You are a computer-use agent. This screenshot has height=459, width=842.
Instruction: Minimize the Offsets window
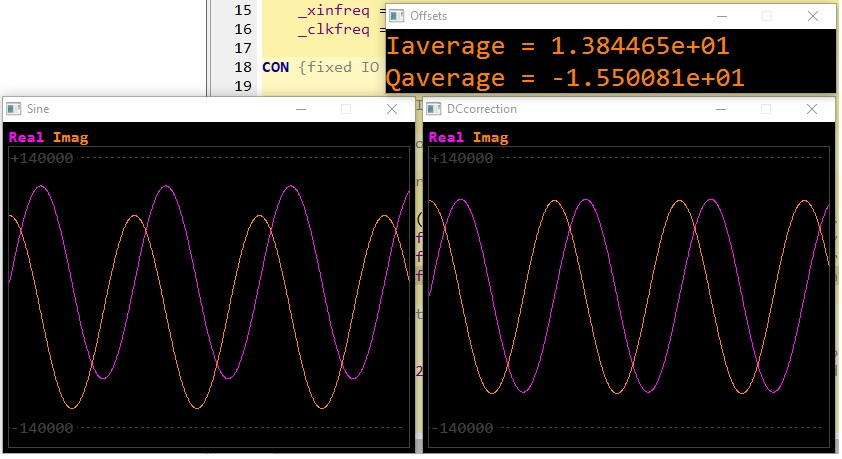[x=720, y=16]
